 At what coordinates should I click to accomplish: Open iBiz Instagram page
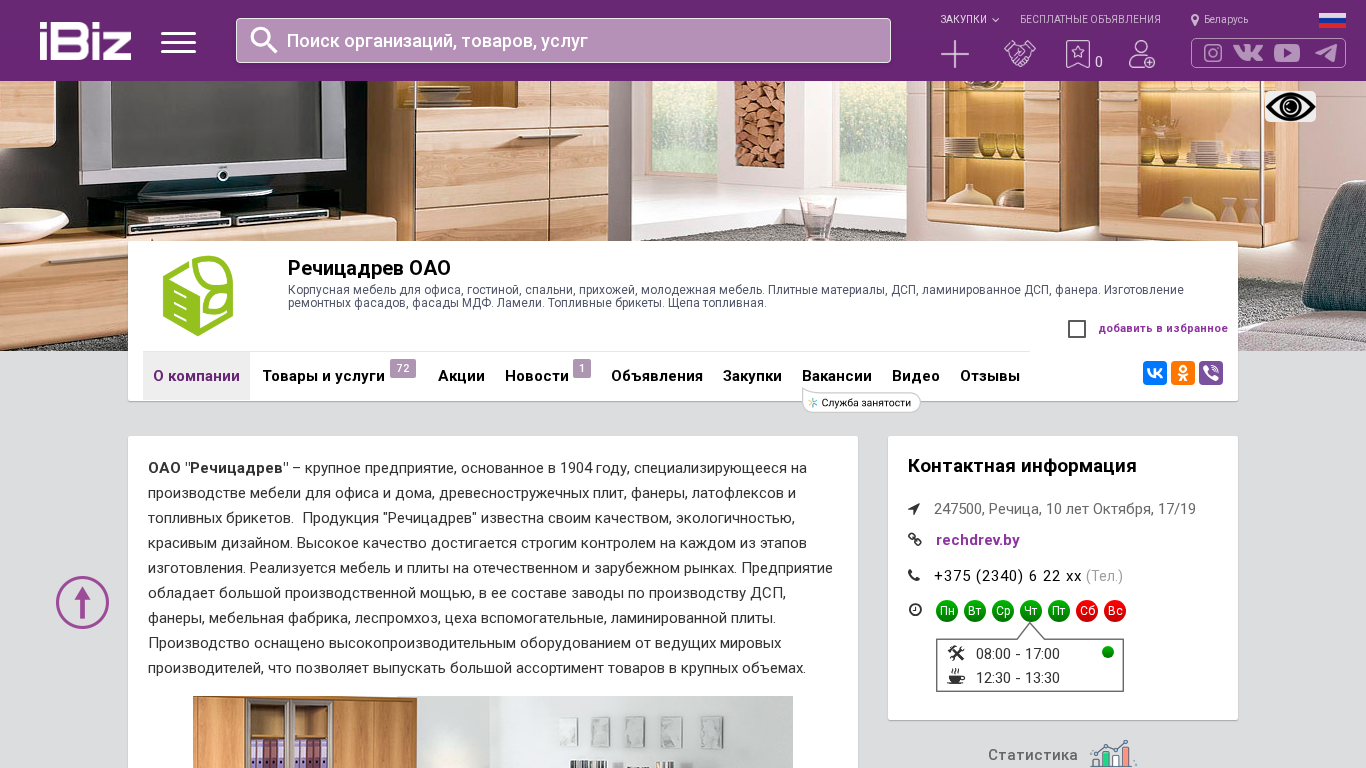point(1213,53)
